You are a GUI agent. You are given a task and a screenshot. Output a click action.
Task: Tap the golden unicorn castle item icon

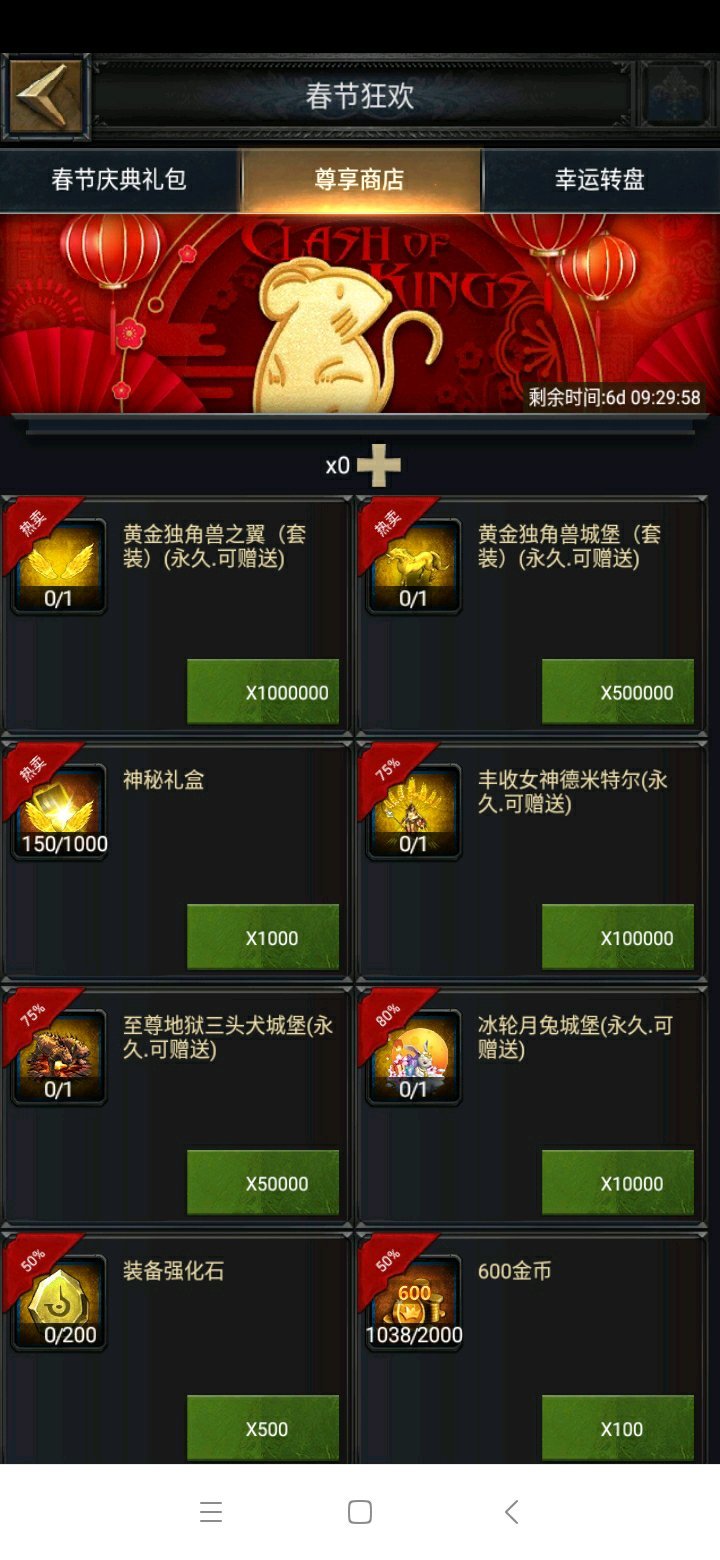click(x=414, y=566)
